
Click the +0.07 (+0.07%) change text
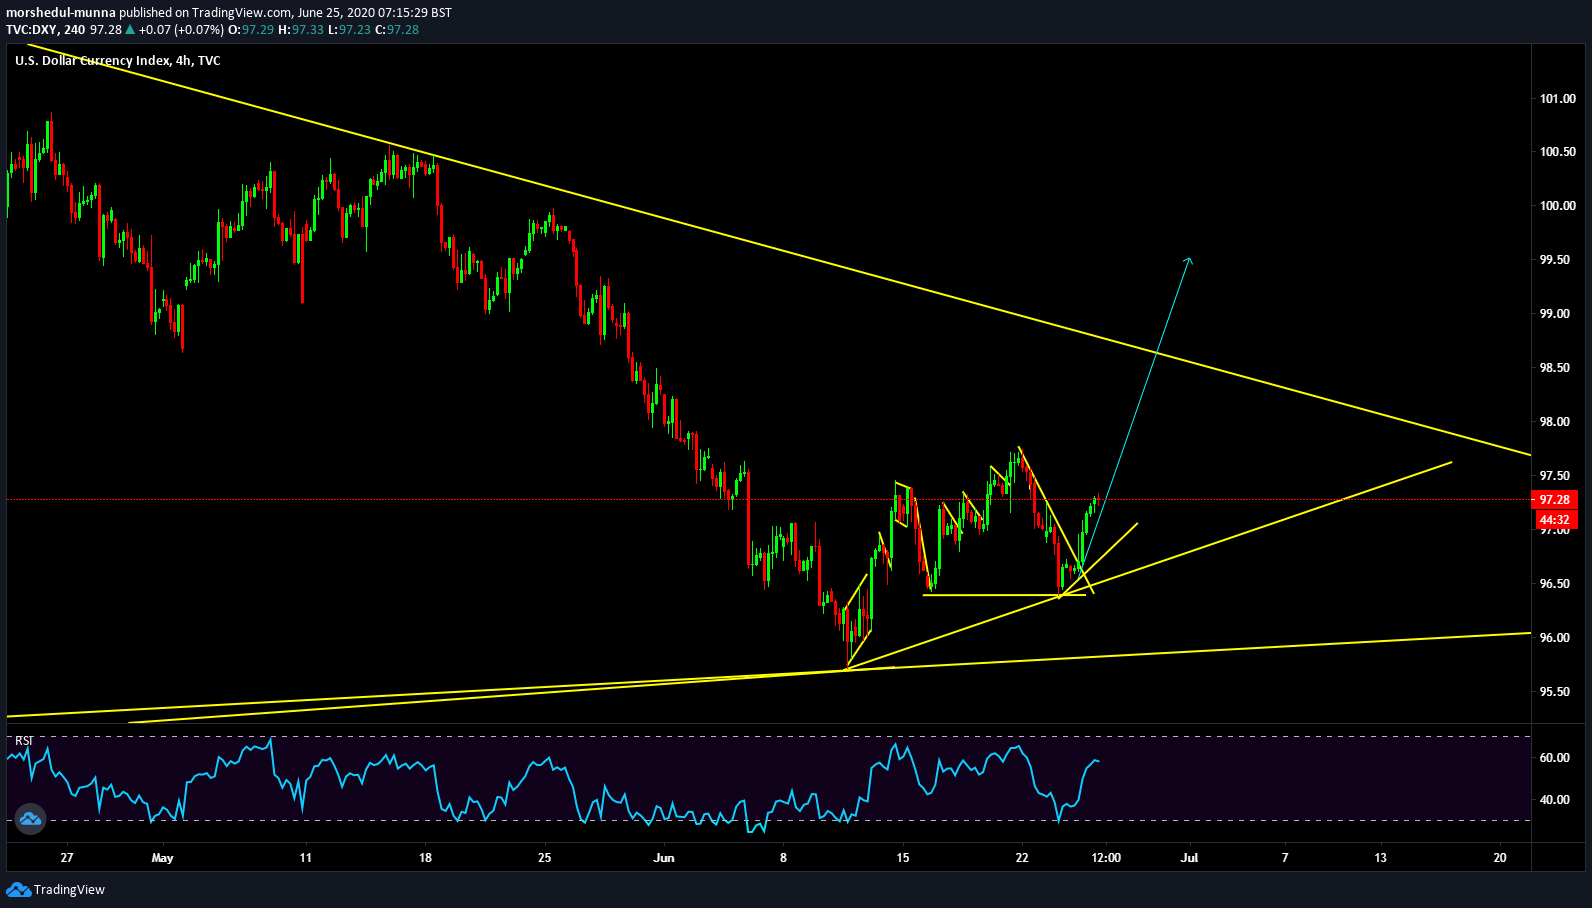pos(182,30)
